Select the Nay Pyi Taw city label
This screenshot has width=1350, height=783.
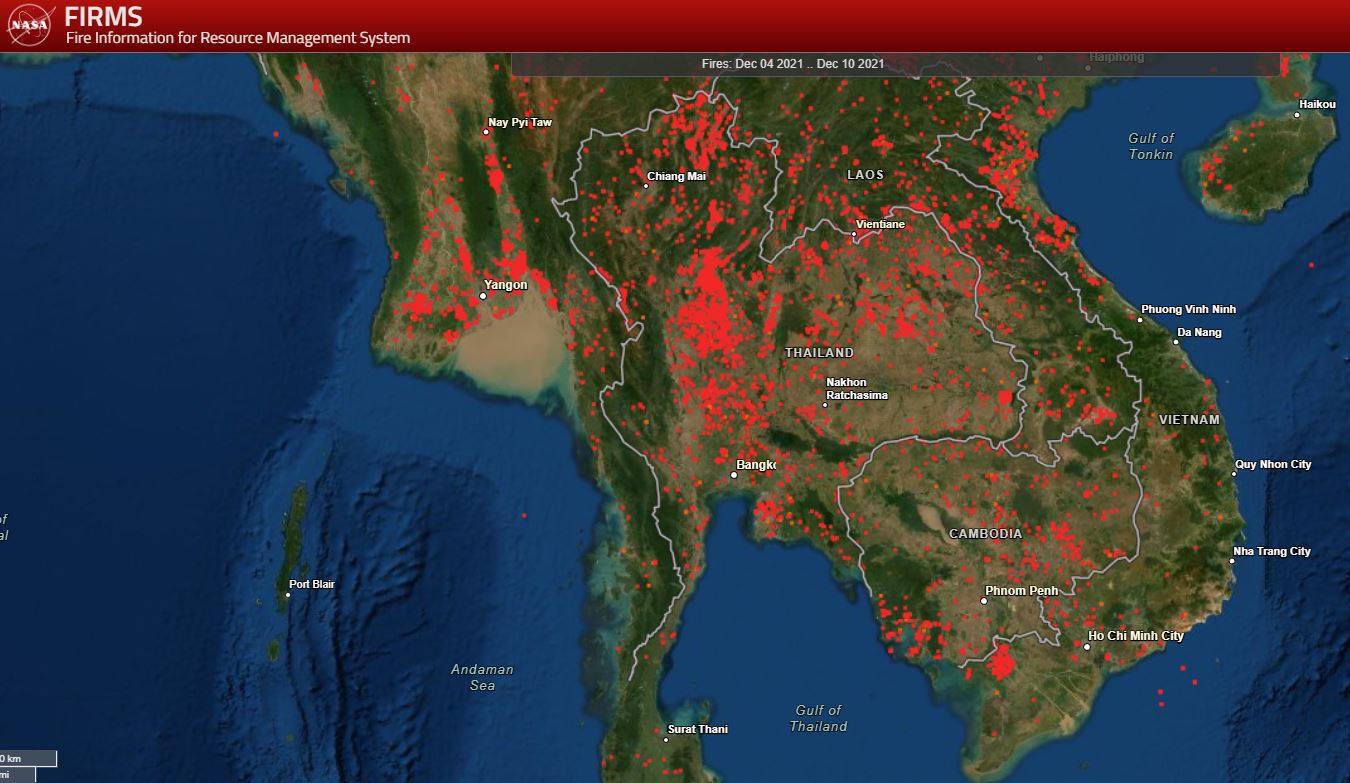point(519,123)
